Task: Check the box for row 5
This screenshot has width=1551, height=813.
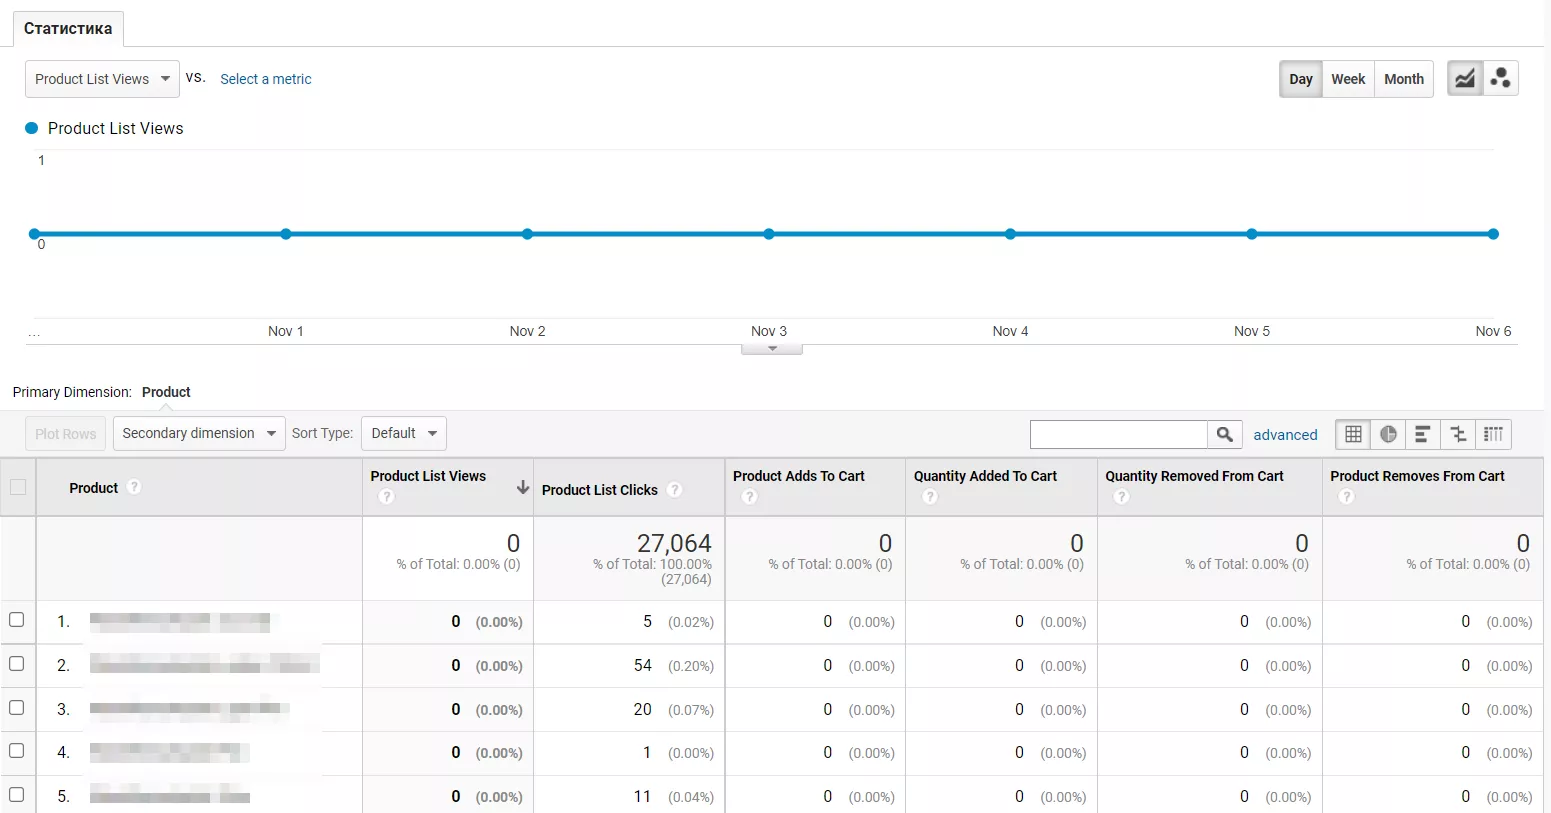Action: (17, 795)
